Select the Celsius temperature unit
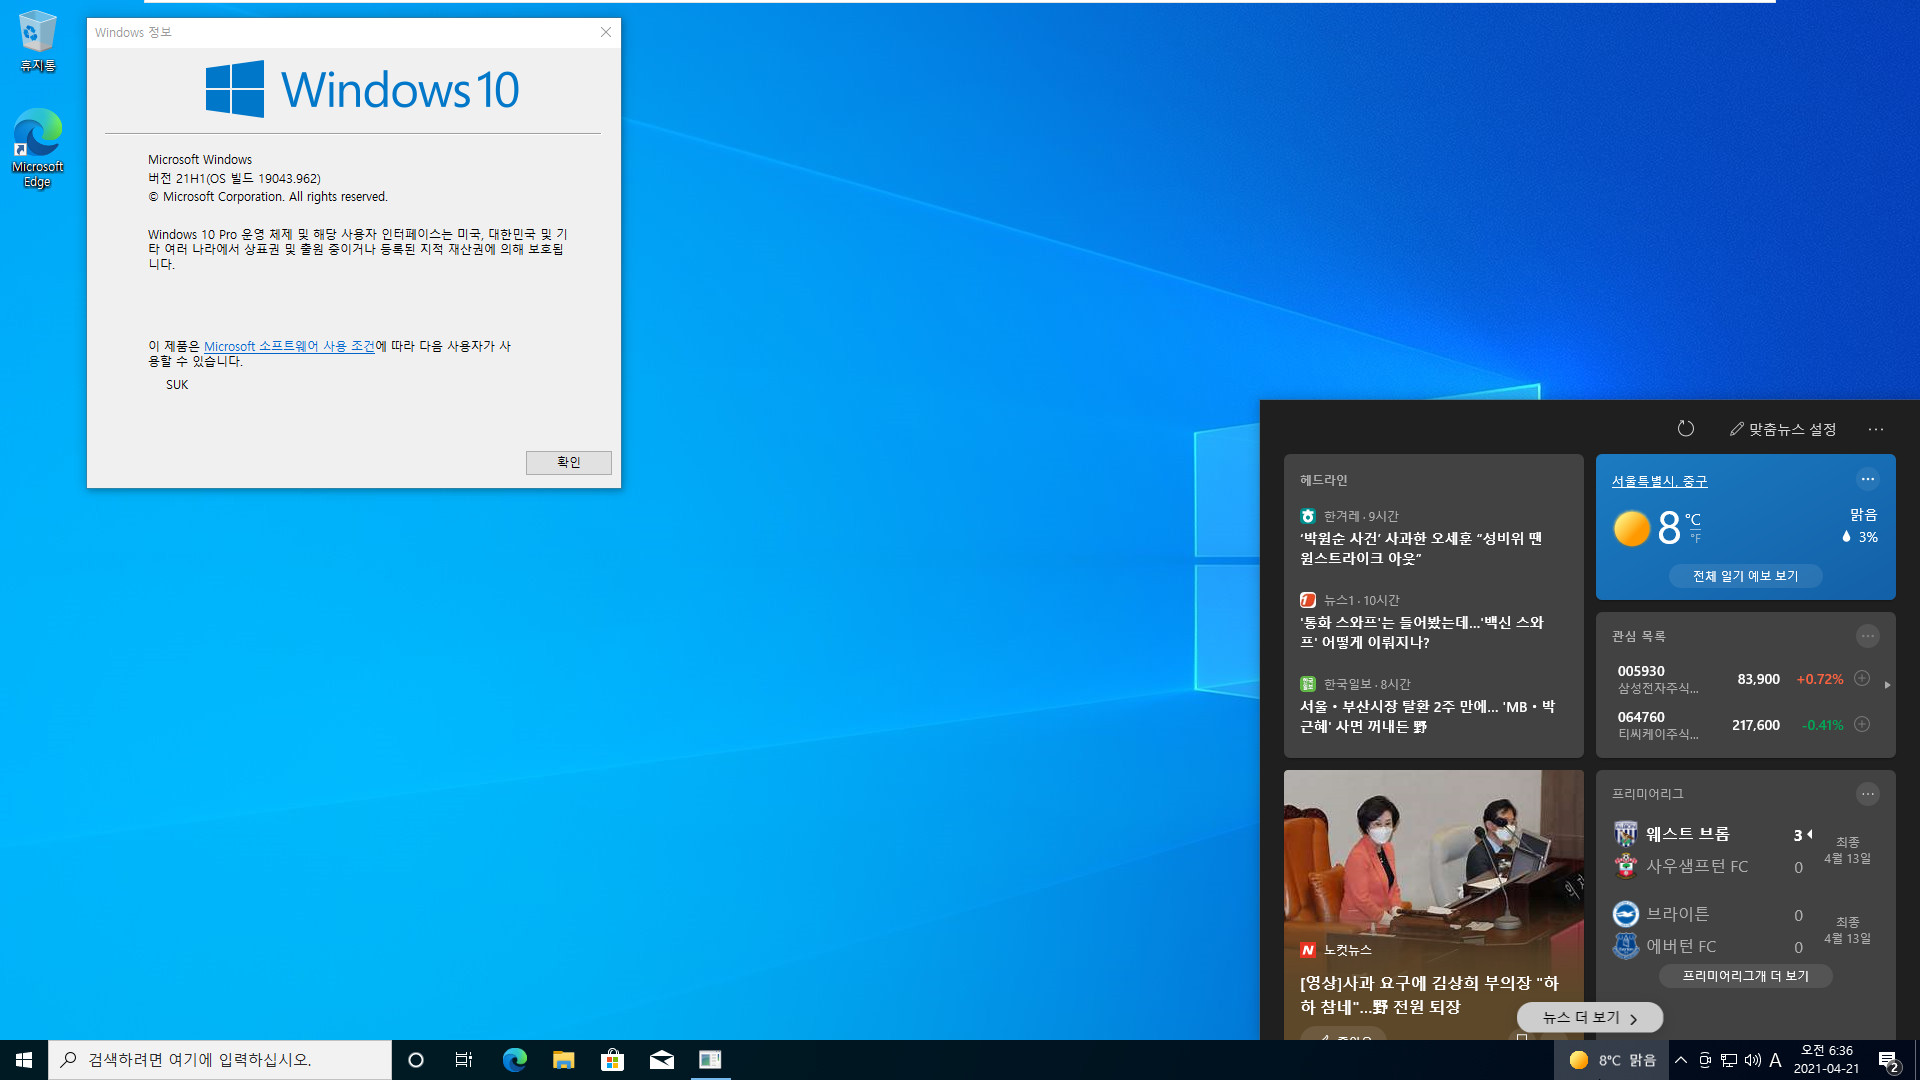 (x=1692, y=519)
